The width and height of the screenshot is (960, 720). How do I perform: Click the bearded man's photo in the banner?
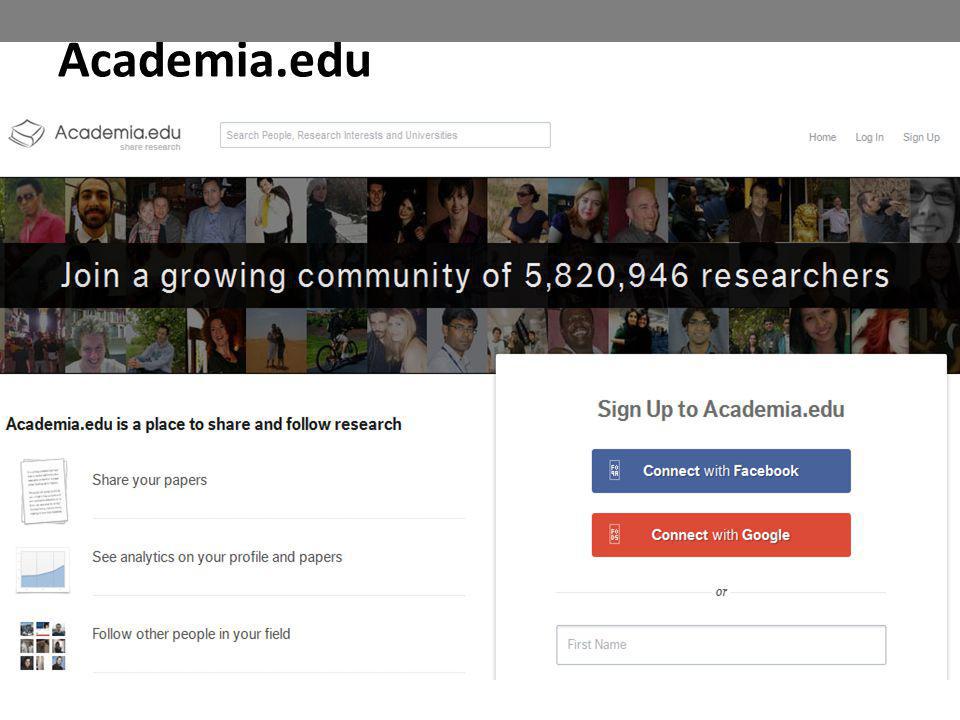(x=95, y=210)
